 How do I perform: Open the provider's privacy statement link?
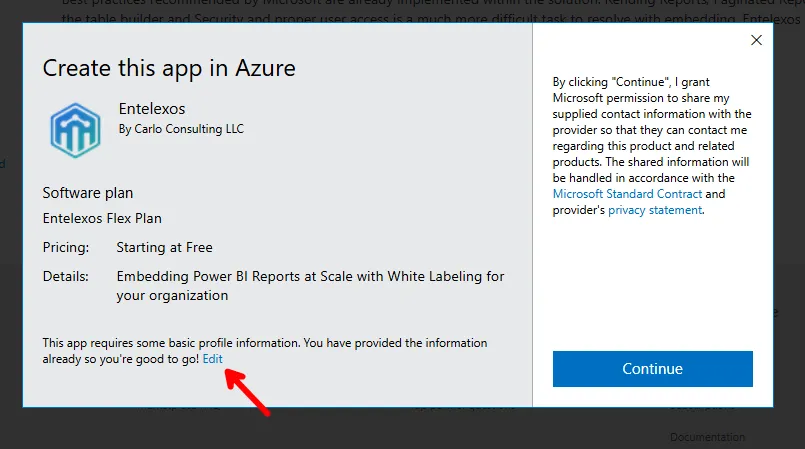[x=654, y=210]
